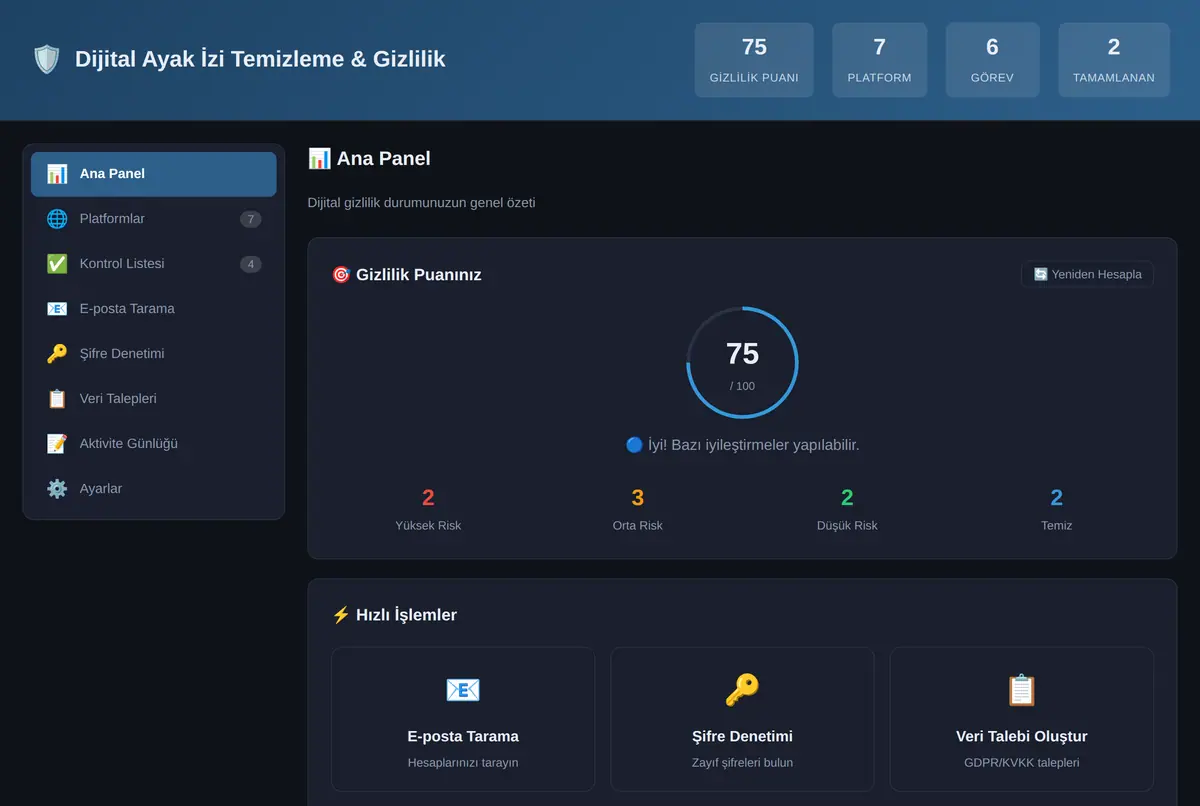Viewport: 1200px width, 806px height.
Task: Click the 'GDPR/KVKK talepleri' description text
Action: click(1021, 763)
